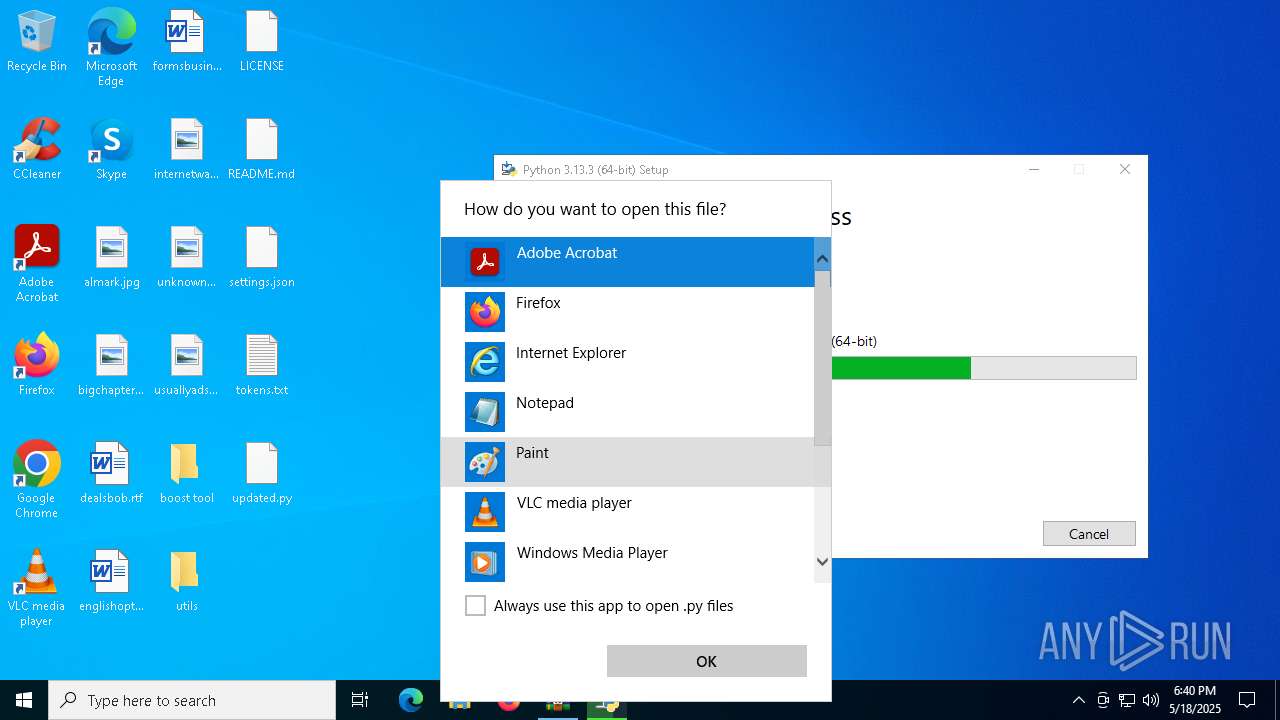This screenshot has height=720, width=1280.
Task: Select the settings.json file
Action: 262,258
